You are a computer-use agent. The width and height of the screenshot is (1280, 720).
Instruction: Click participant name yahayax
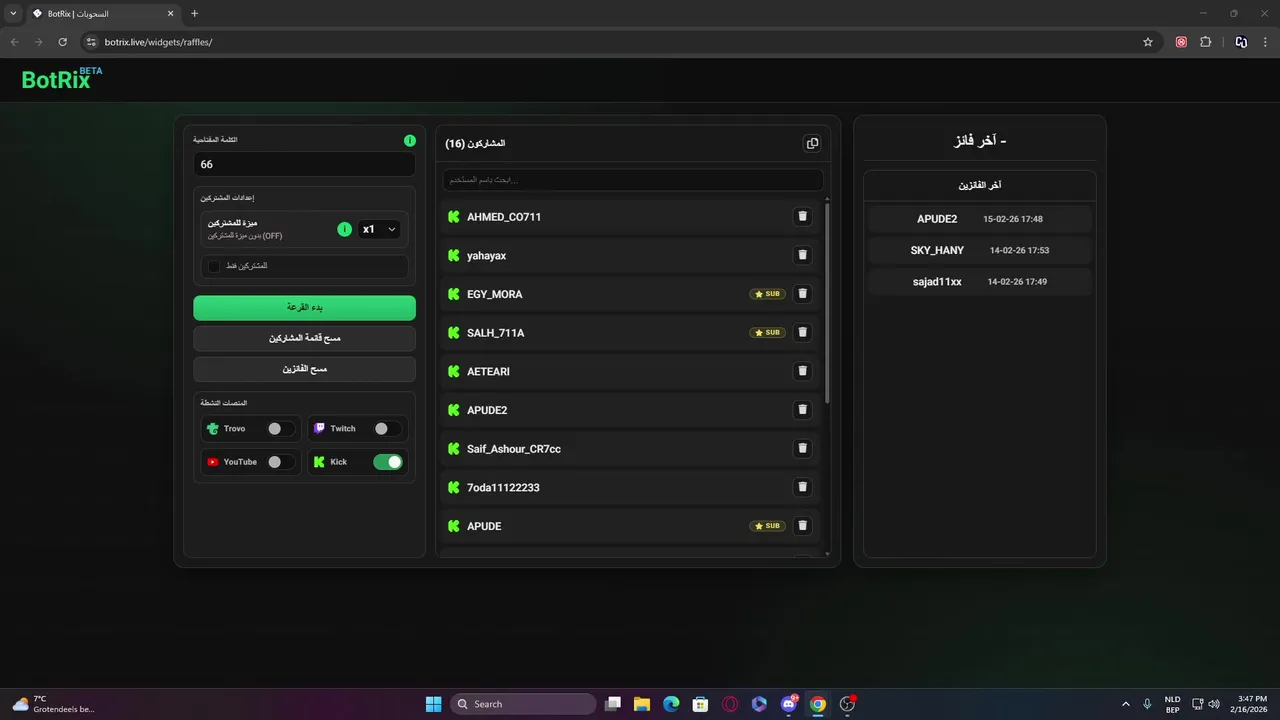coord(487,255)
